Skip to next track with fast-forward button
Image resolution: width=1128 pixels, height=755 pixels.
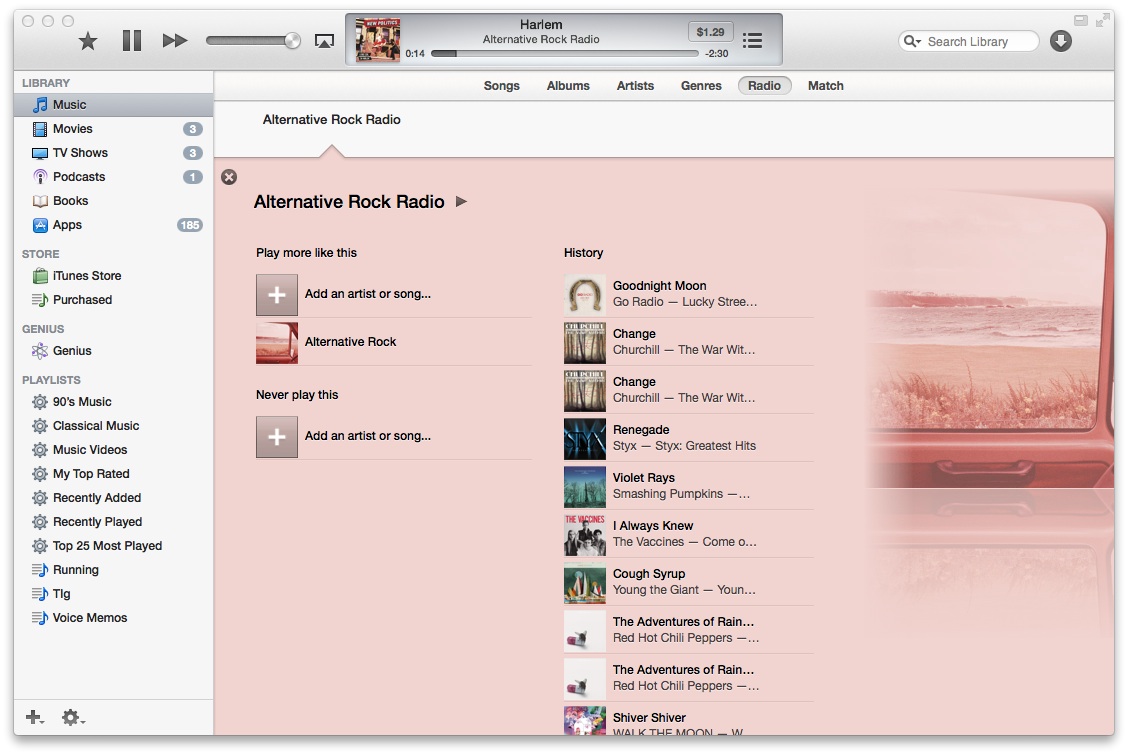[175, 41]
